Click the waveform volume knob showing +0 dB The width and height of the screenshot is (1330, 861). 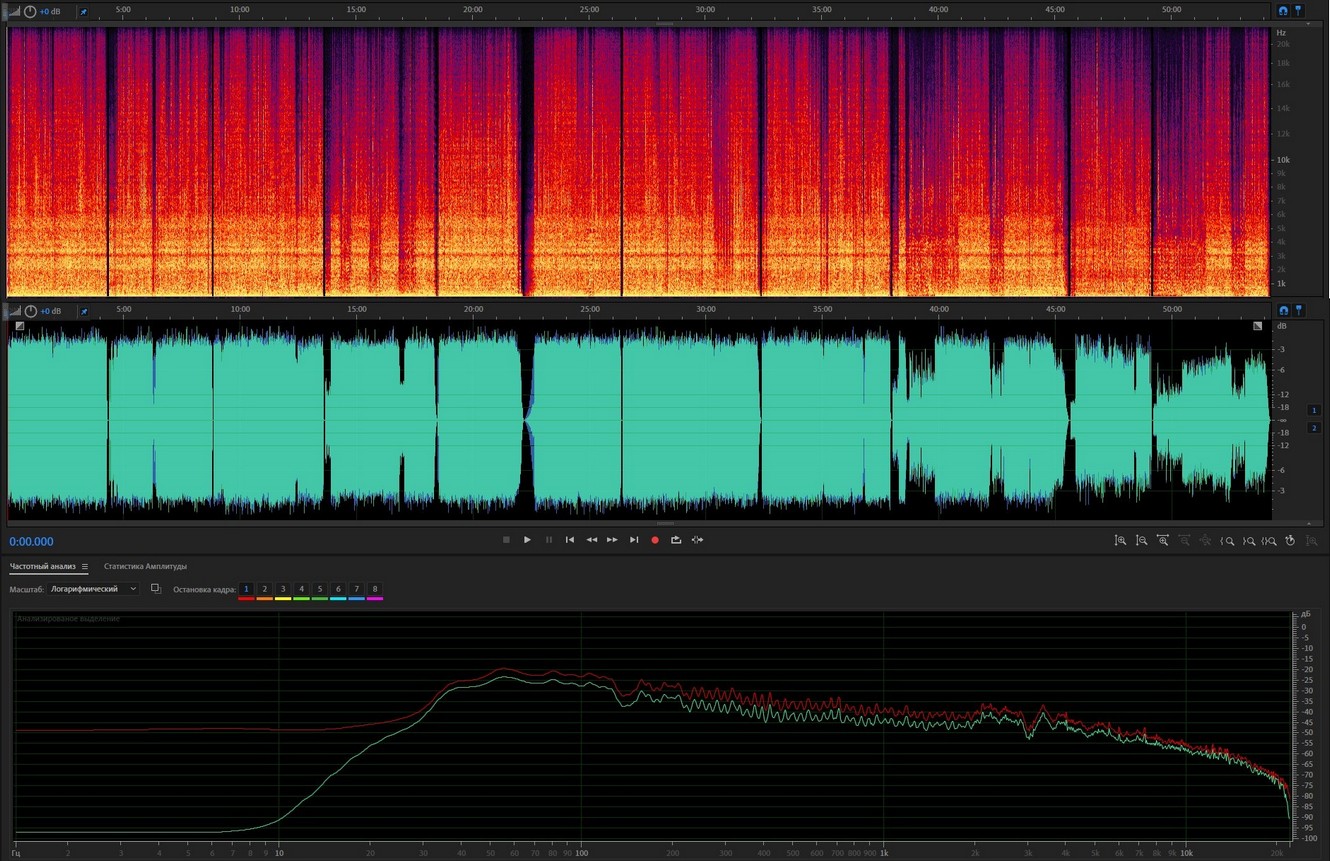point(30,311)
